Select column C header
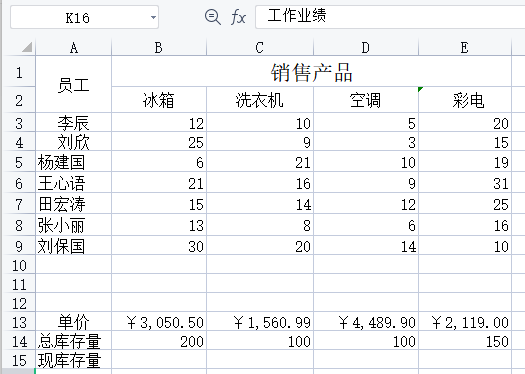This screenshot has width=525, height=374. click(260, 48)
